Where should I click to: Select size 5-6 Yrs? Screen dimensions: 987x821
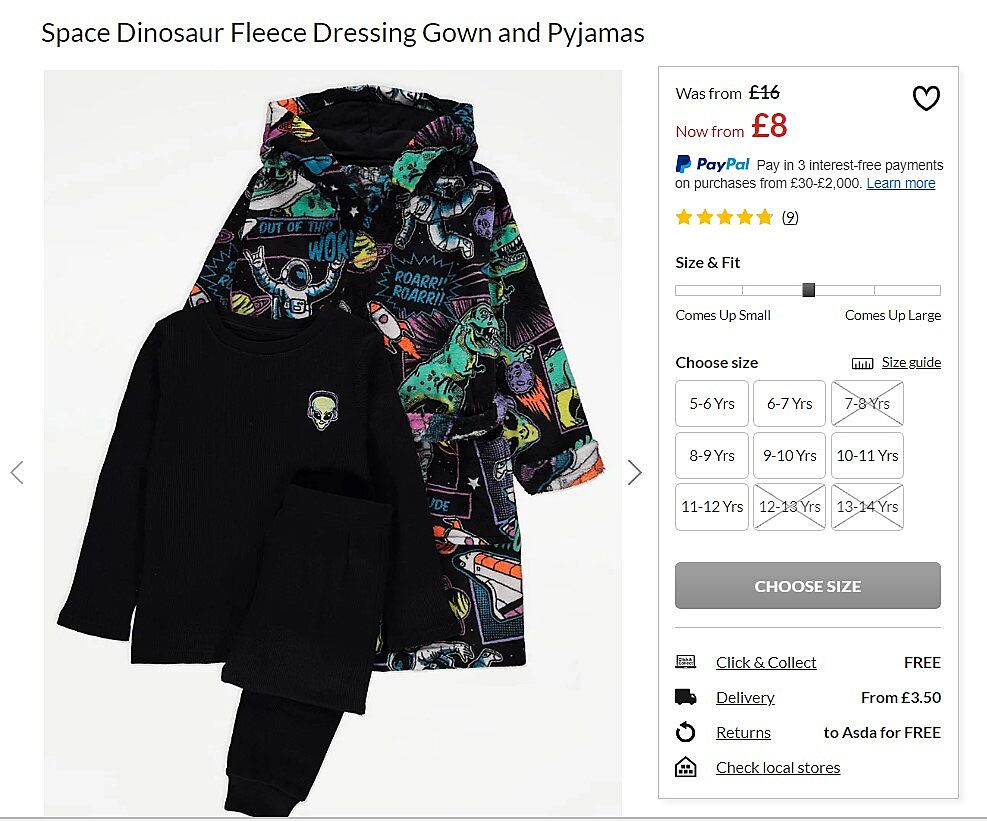[712, 404]
